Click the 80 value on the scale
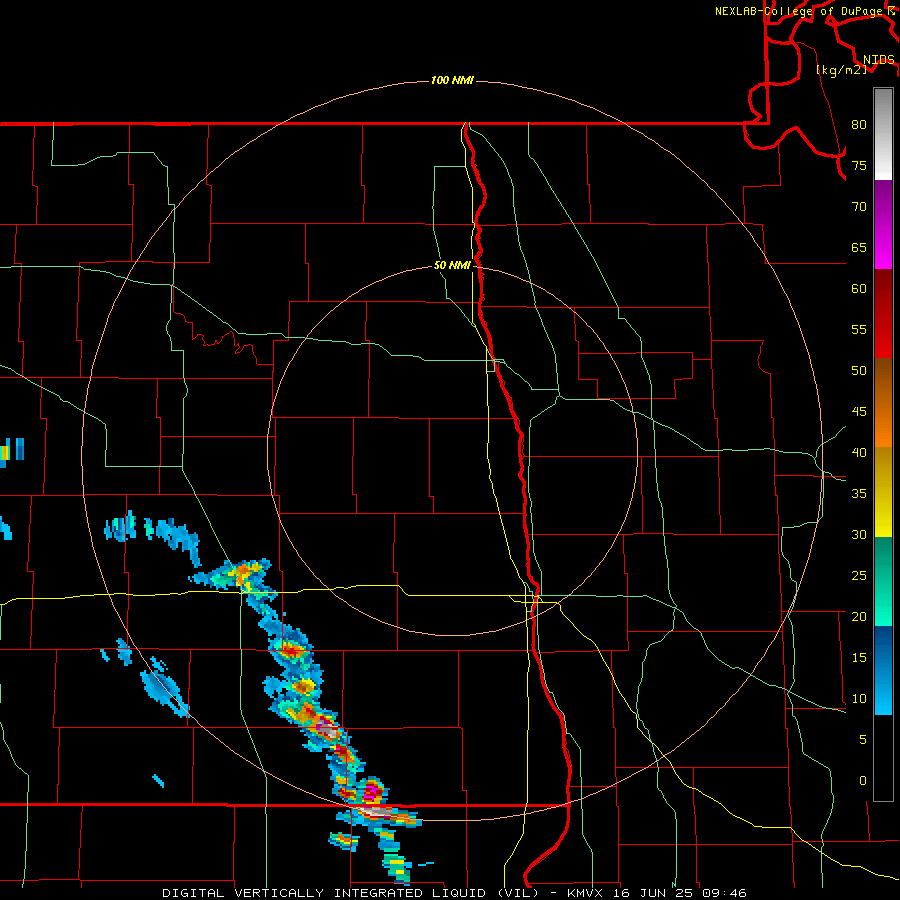 click(859, 125)
